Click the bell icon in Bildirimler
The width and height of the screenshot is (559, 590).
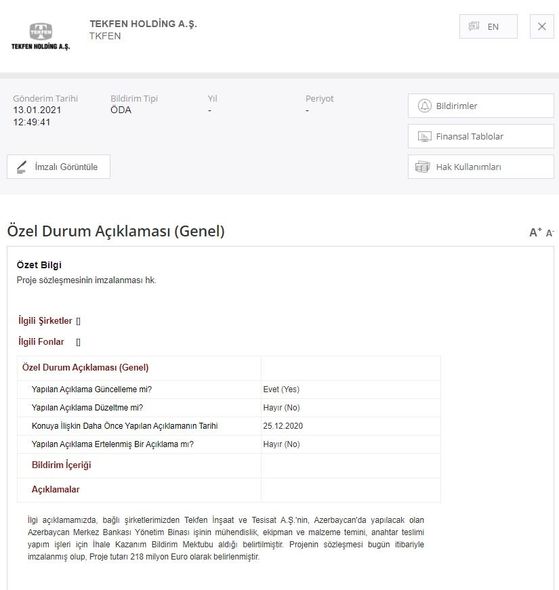point(424,106)
